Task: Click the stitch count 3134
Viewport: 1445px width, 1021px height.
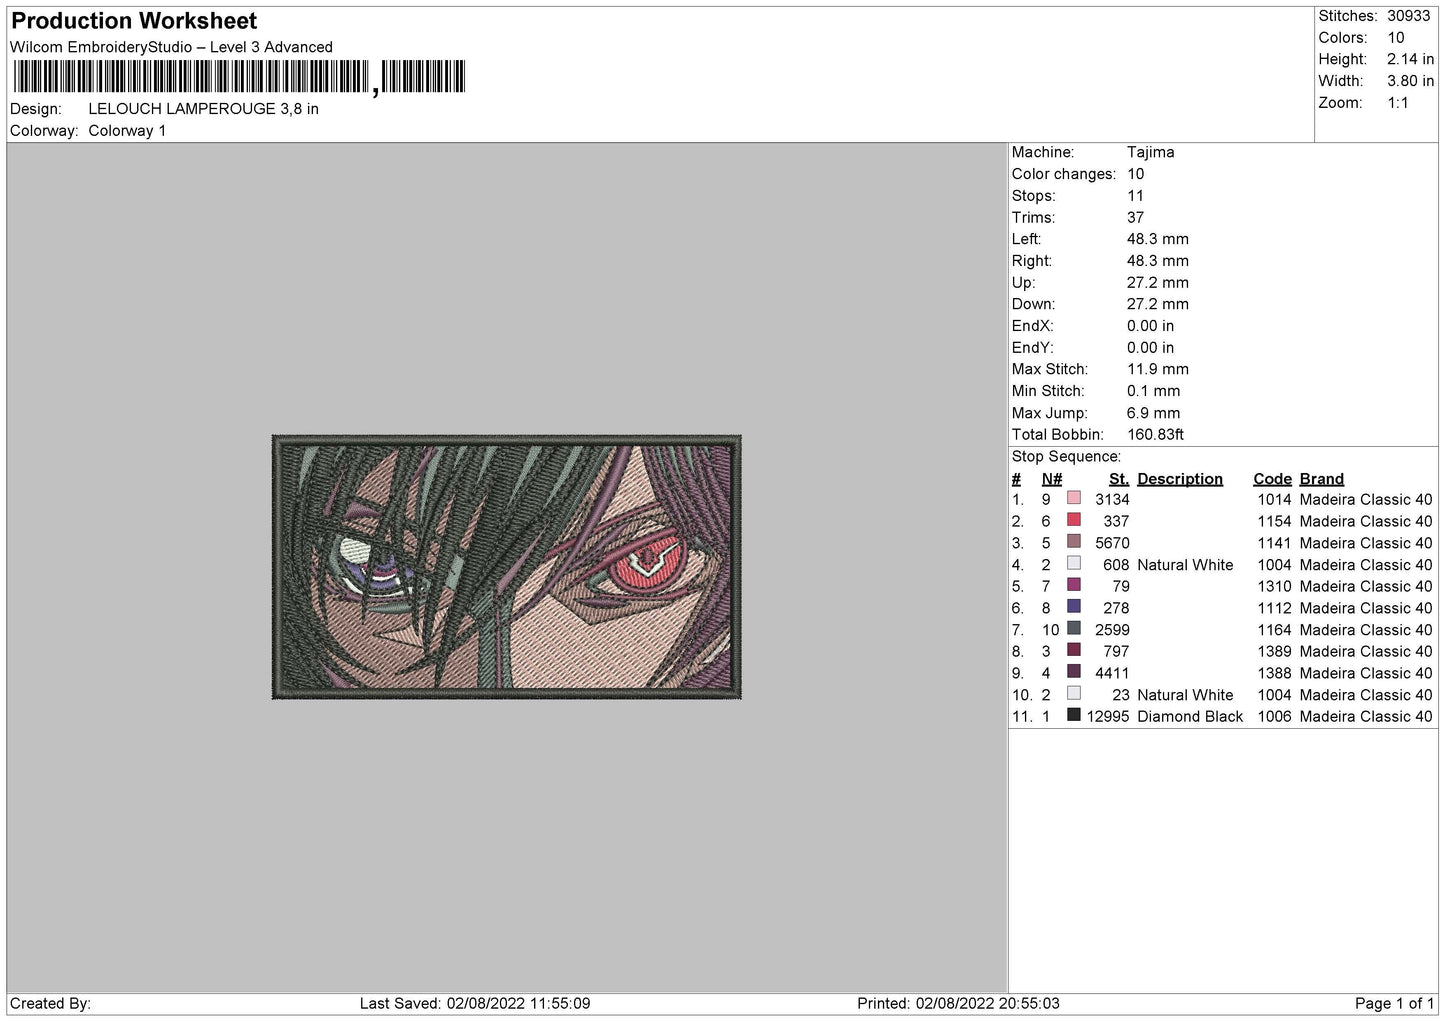Action: point(1112,500)
